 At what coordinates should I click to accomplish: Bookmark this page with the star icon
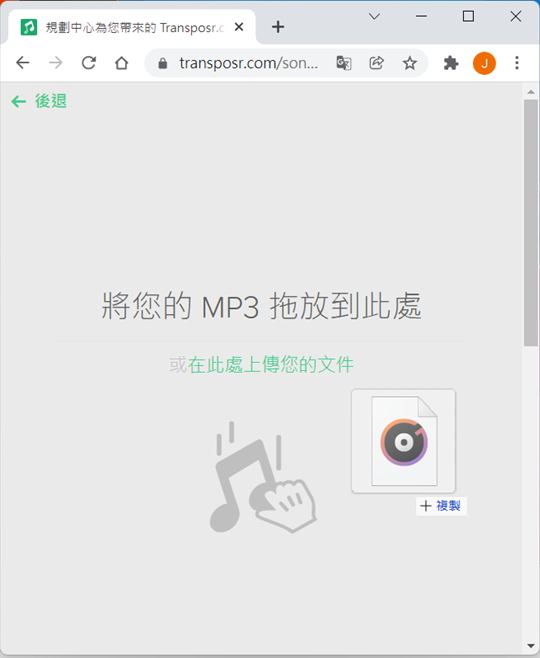(x=410, y=63)
